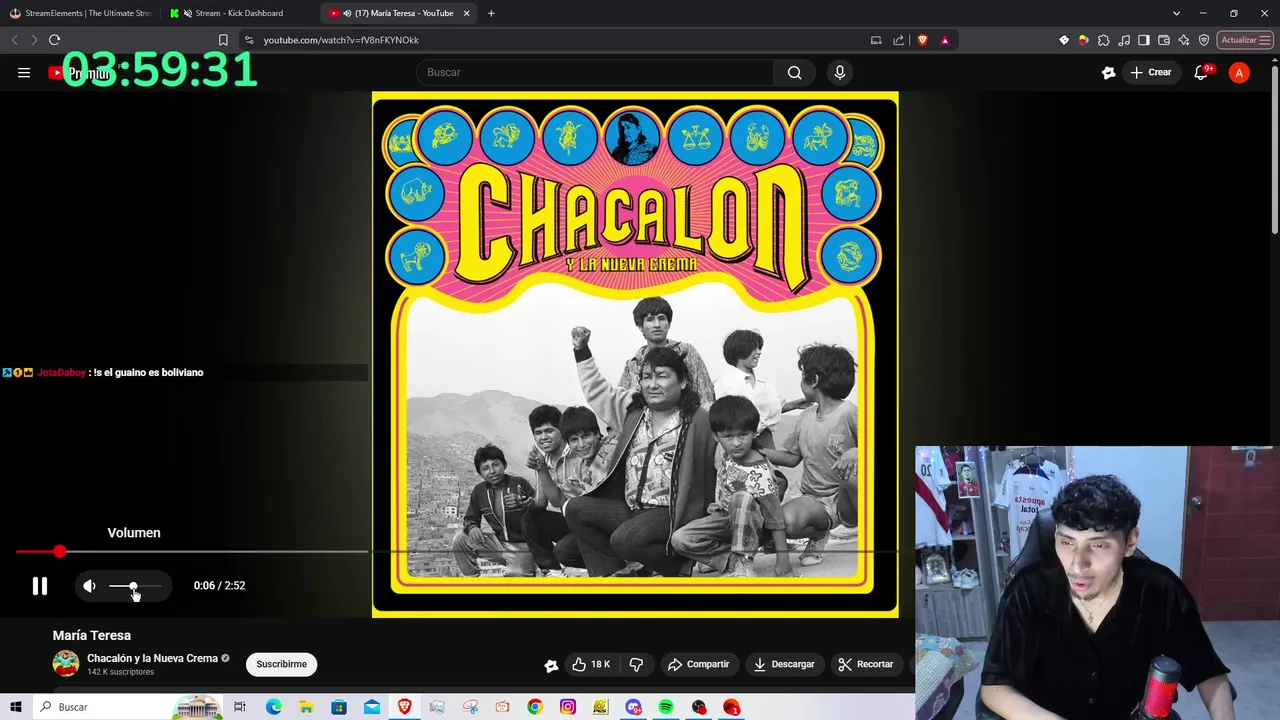Open Brave Rewards triangle icon
The image size is (1280, 720).
click(945, 40)
